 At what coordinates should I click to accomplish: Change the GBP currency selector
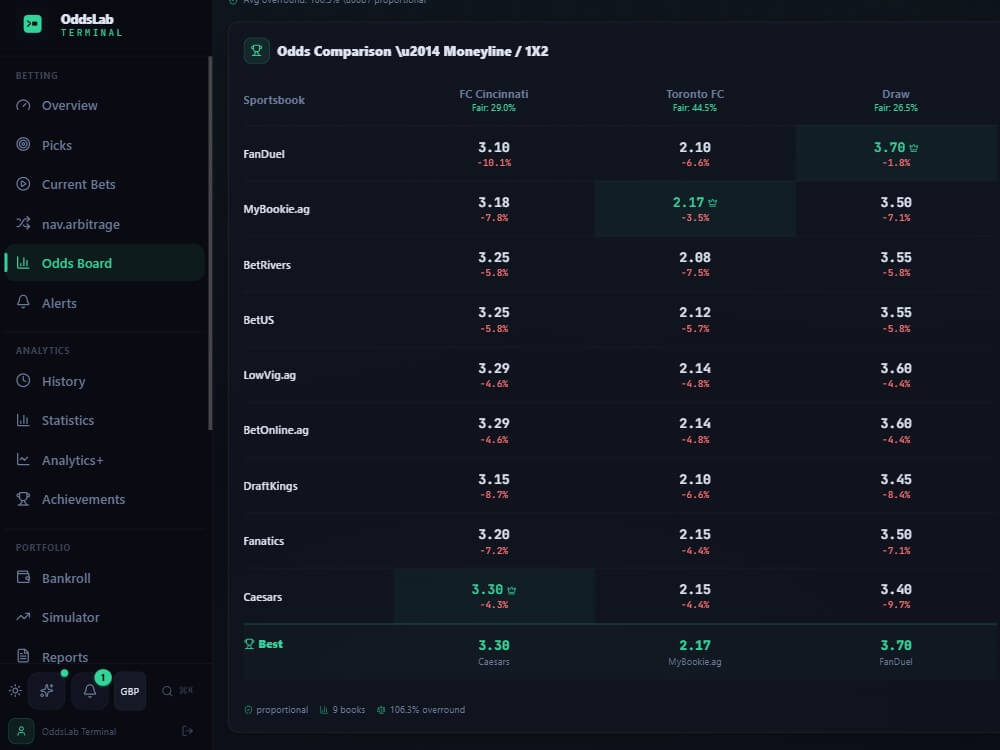130,691
